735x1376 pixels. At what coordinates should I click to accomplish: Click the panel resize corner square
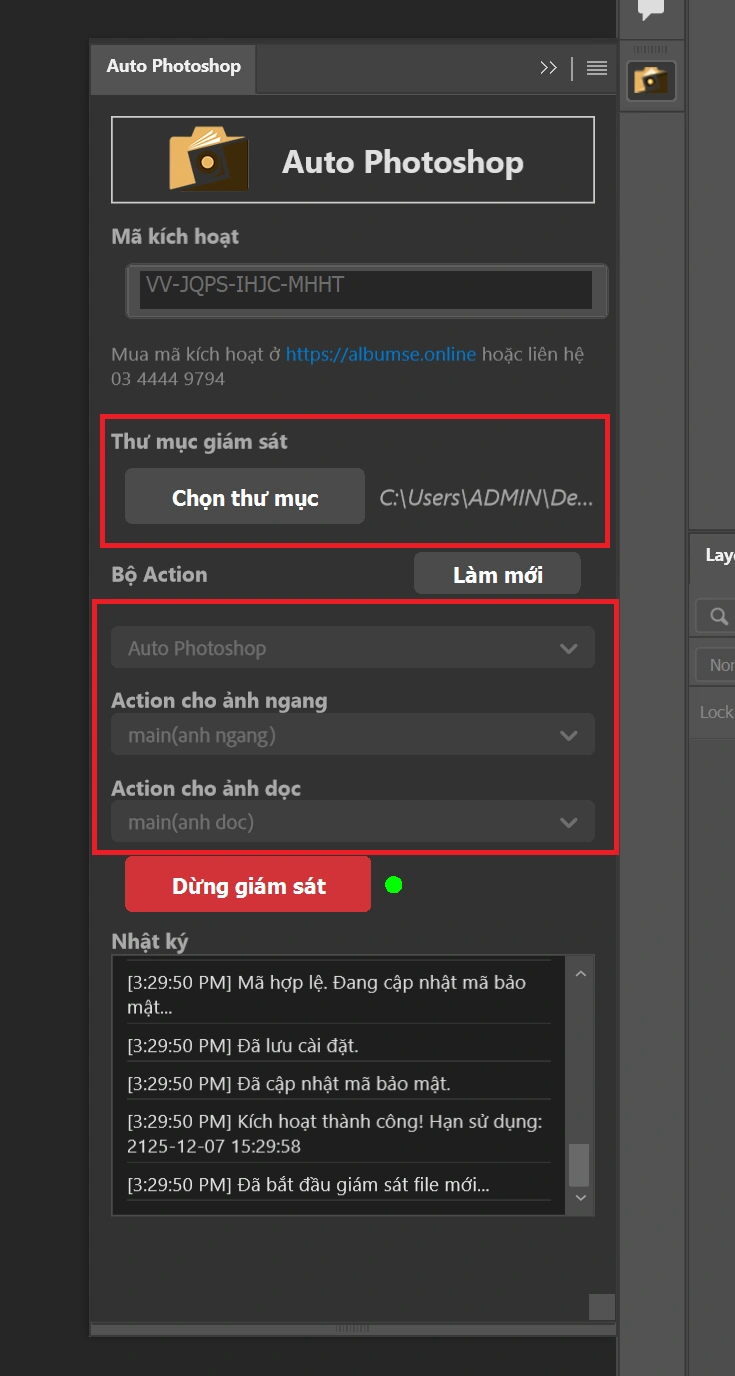[601, 1307]
